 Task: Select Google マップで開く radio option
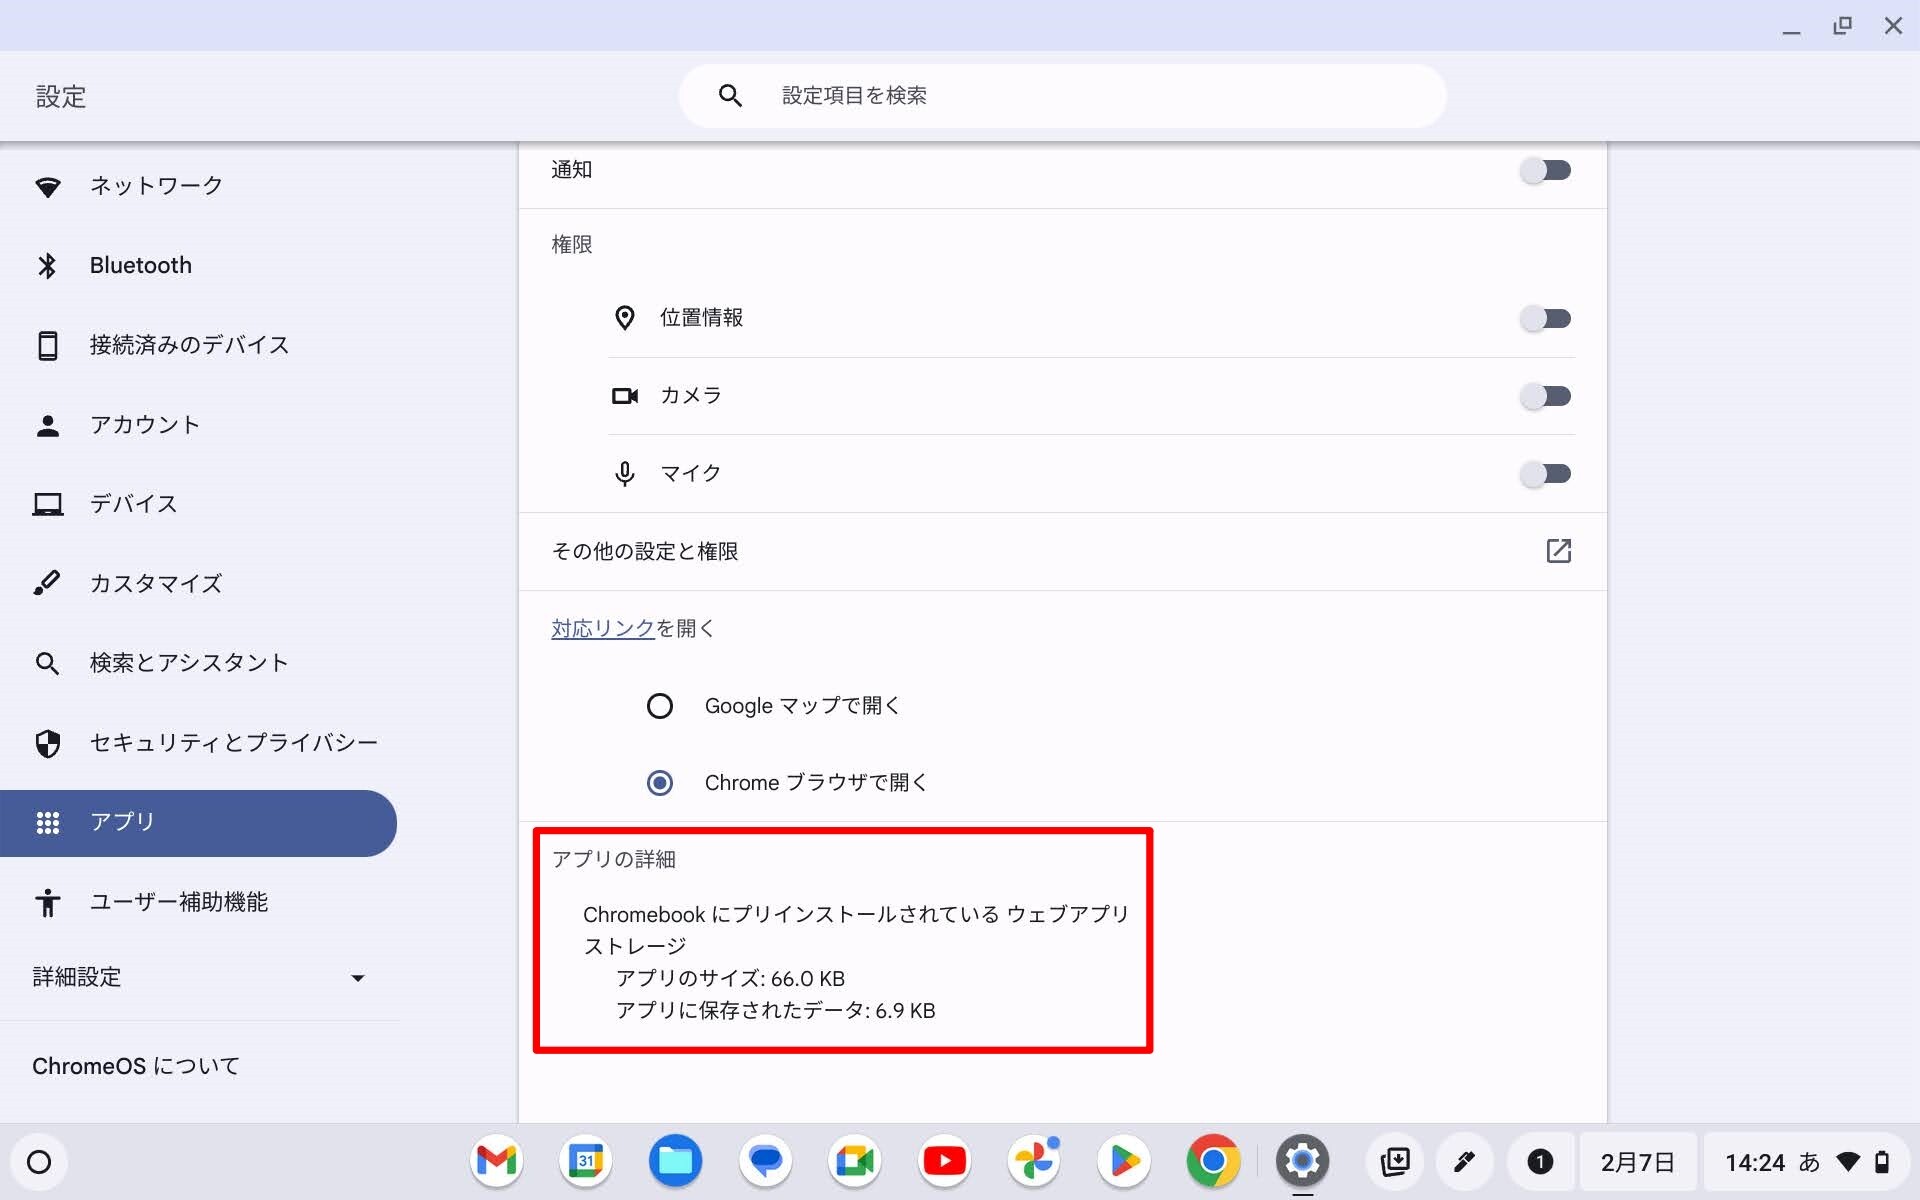coord(660,706)
